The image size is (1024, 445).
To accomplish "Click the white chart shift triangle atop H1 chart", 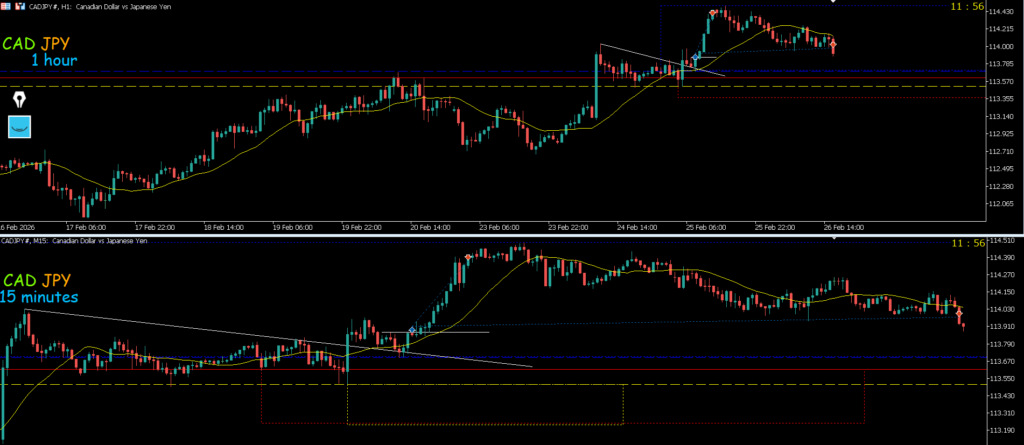I will pyautogui.click(x=833, y=2).
